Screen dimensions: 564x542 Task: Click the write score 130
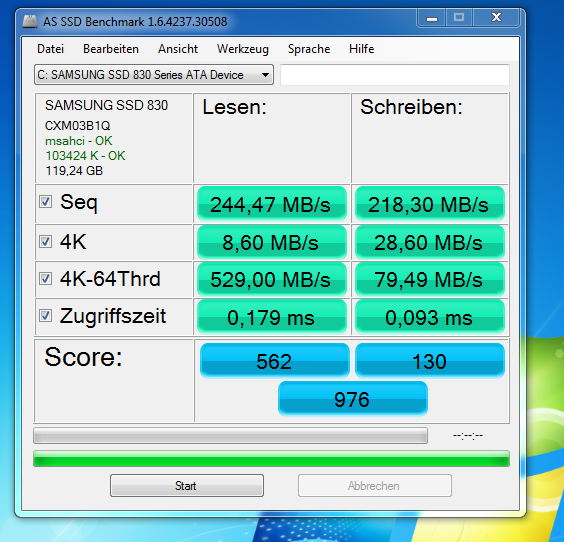point(429,361)
